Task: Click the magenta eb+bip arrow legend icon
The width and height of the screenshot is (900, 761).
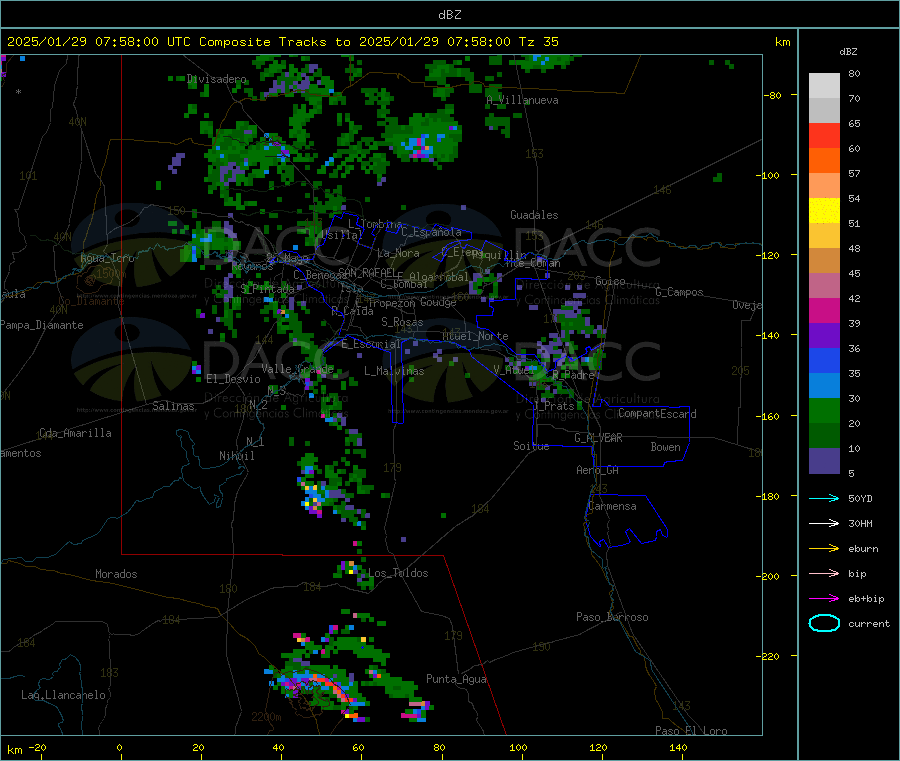Action: (x=824, y=599)
